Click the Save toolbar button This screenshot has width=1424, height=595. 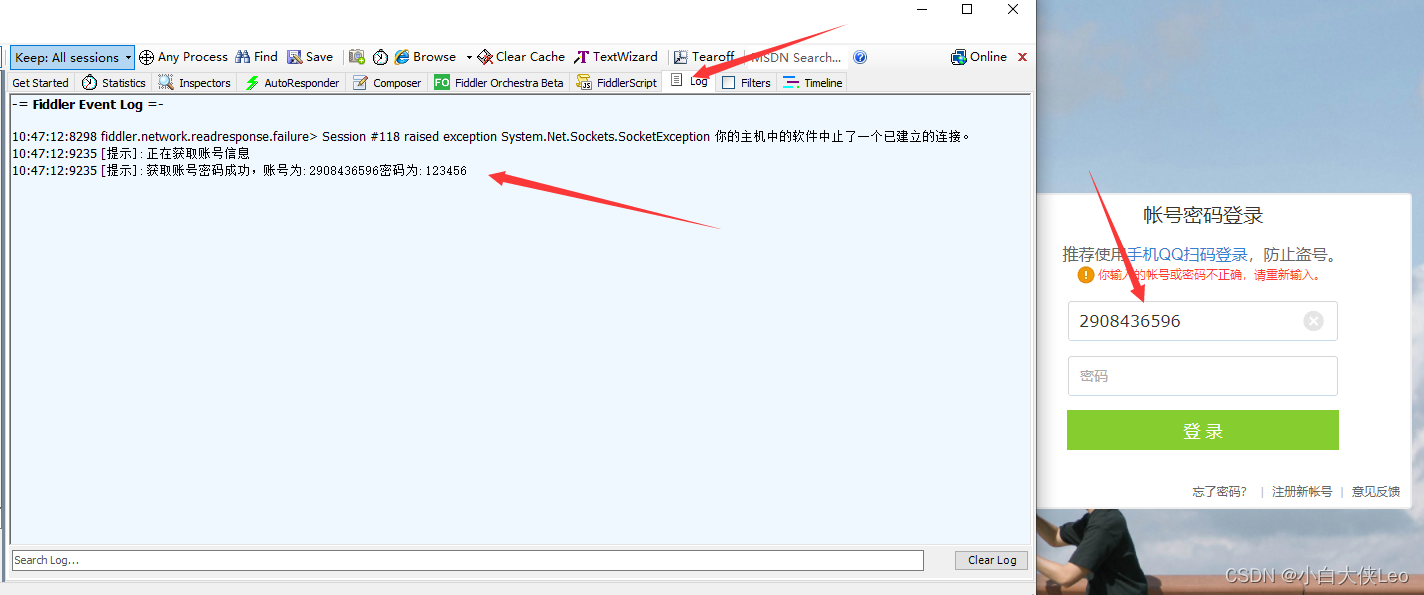point(310,57)
